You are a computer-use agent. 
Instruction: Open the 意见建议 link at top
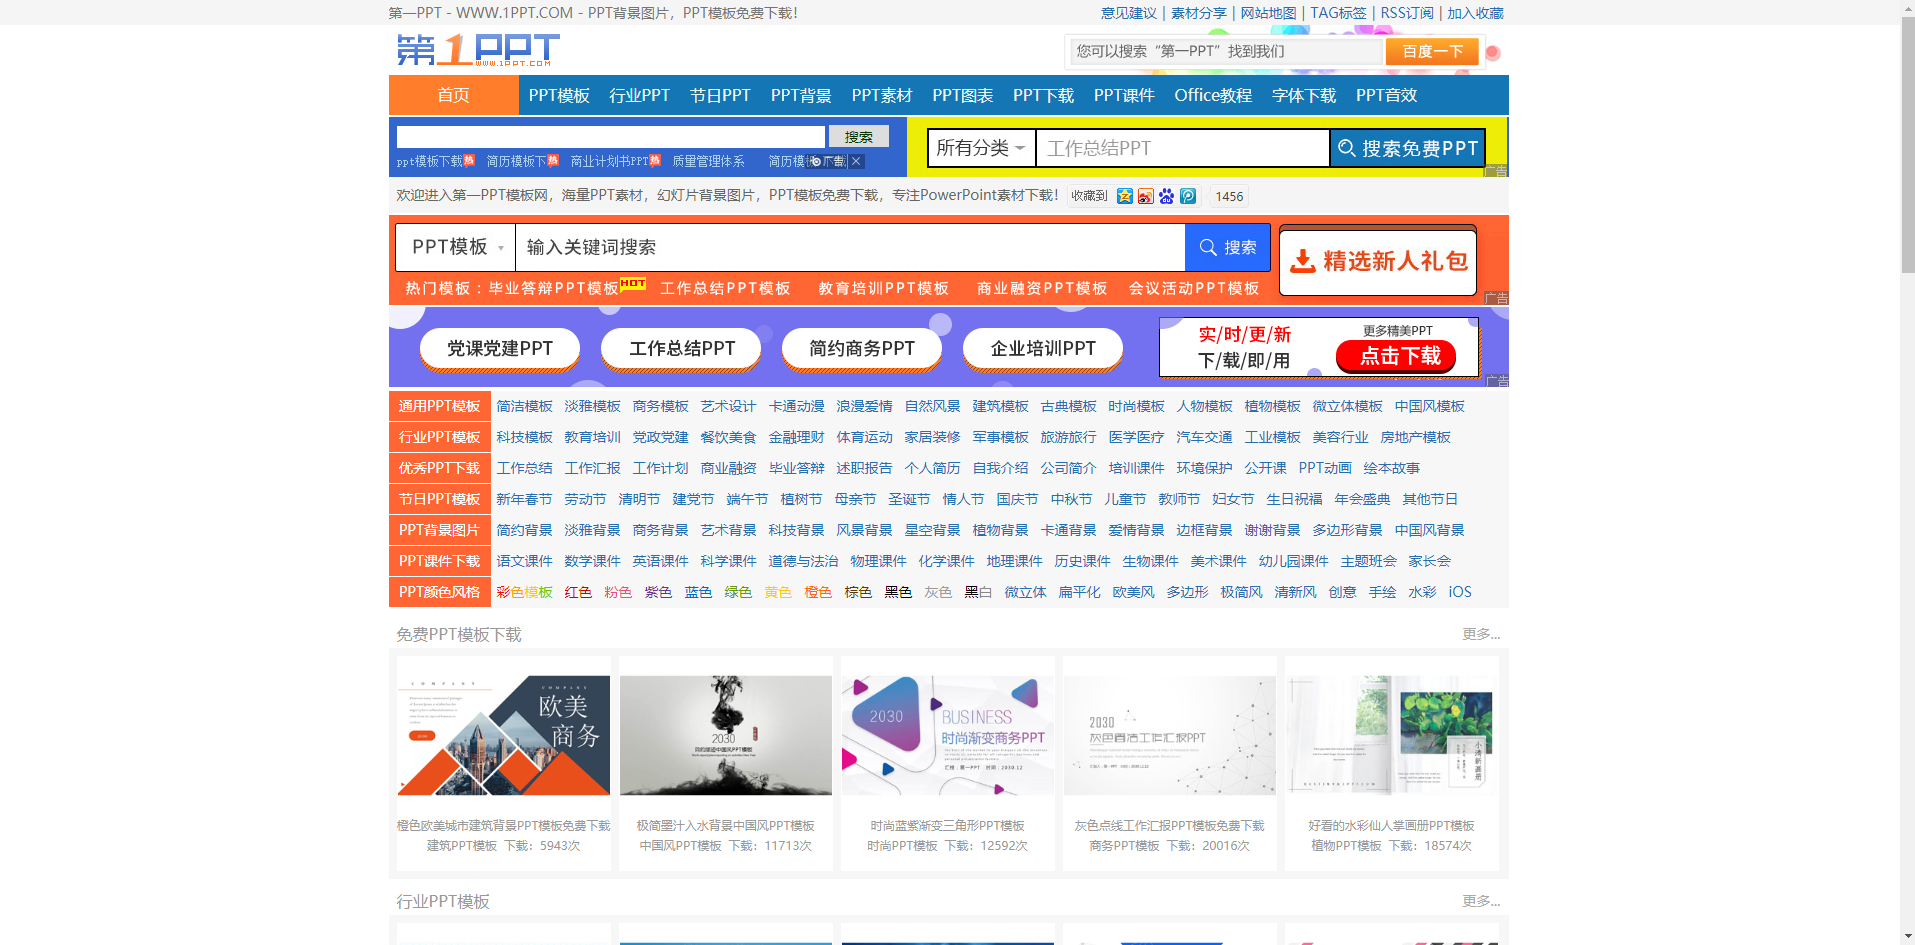click(1129, 13)
